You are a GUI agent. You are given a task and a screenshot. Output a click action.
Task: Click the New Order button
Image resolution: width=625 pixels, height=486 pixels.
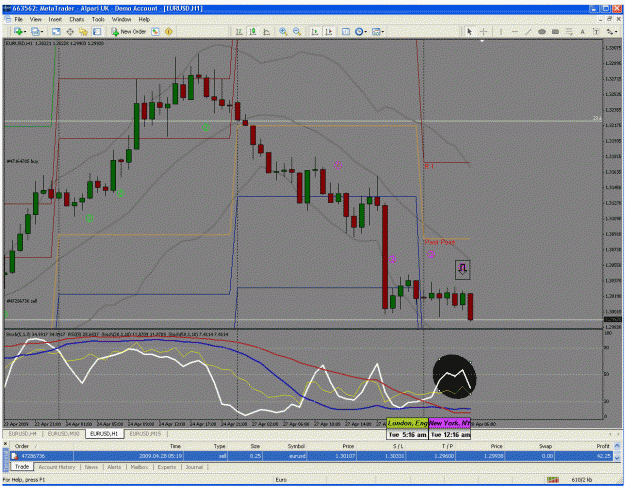pos(128,31)
